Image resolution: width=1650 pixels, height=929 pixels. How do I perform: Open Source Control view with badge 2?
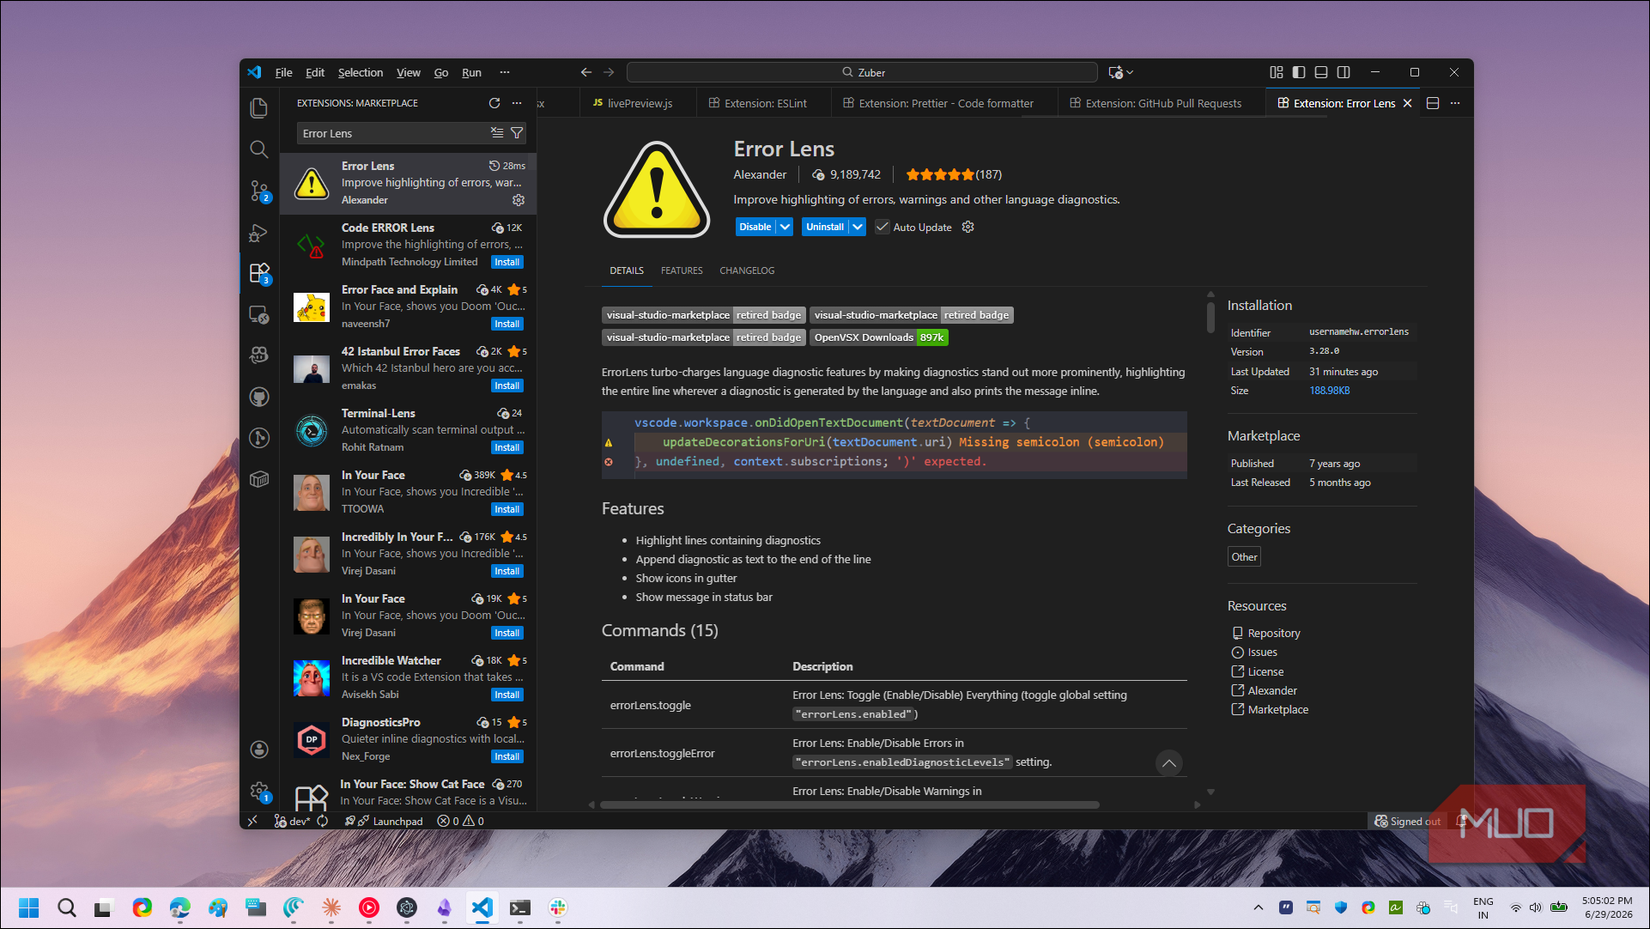(259, 190)
